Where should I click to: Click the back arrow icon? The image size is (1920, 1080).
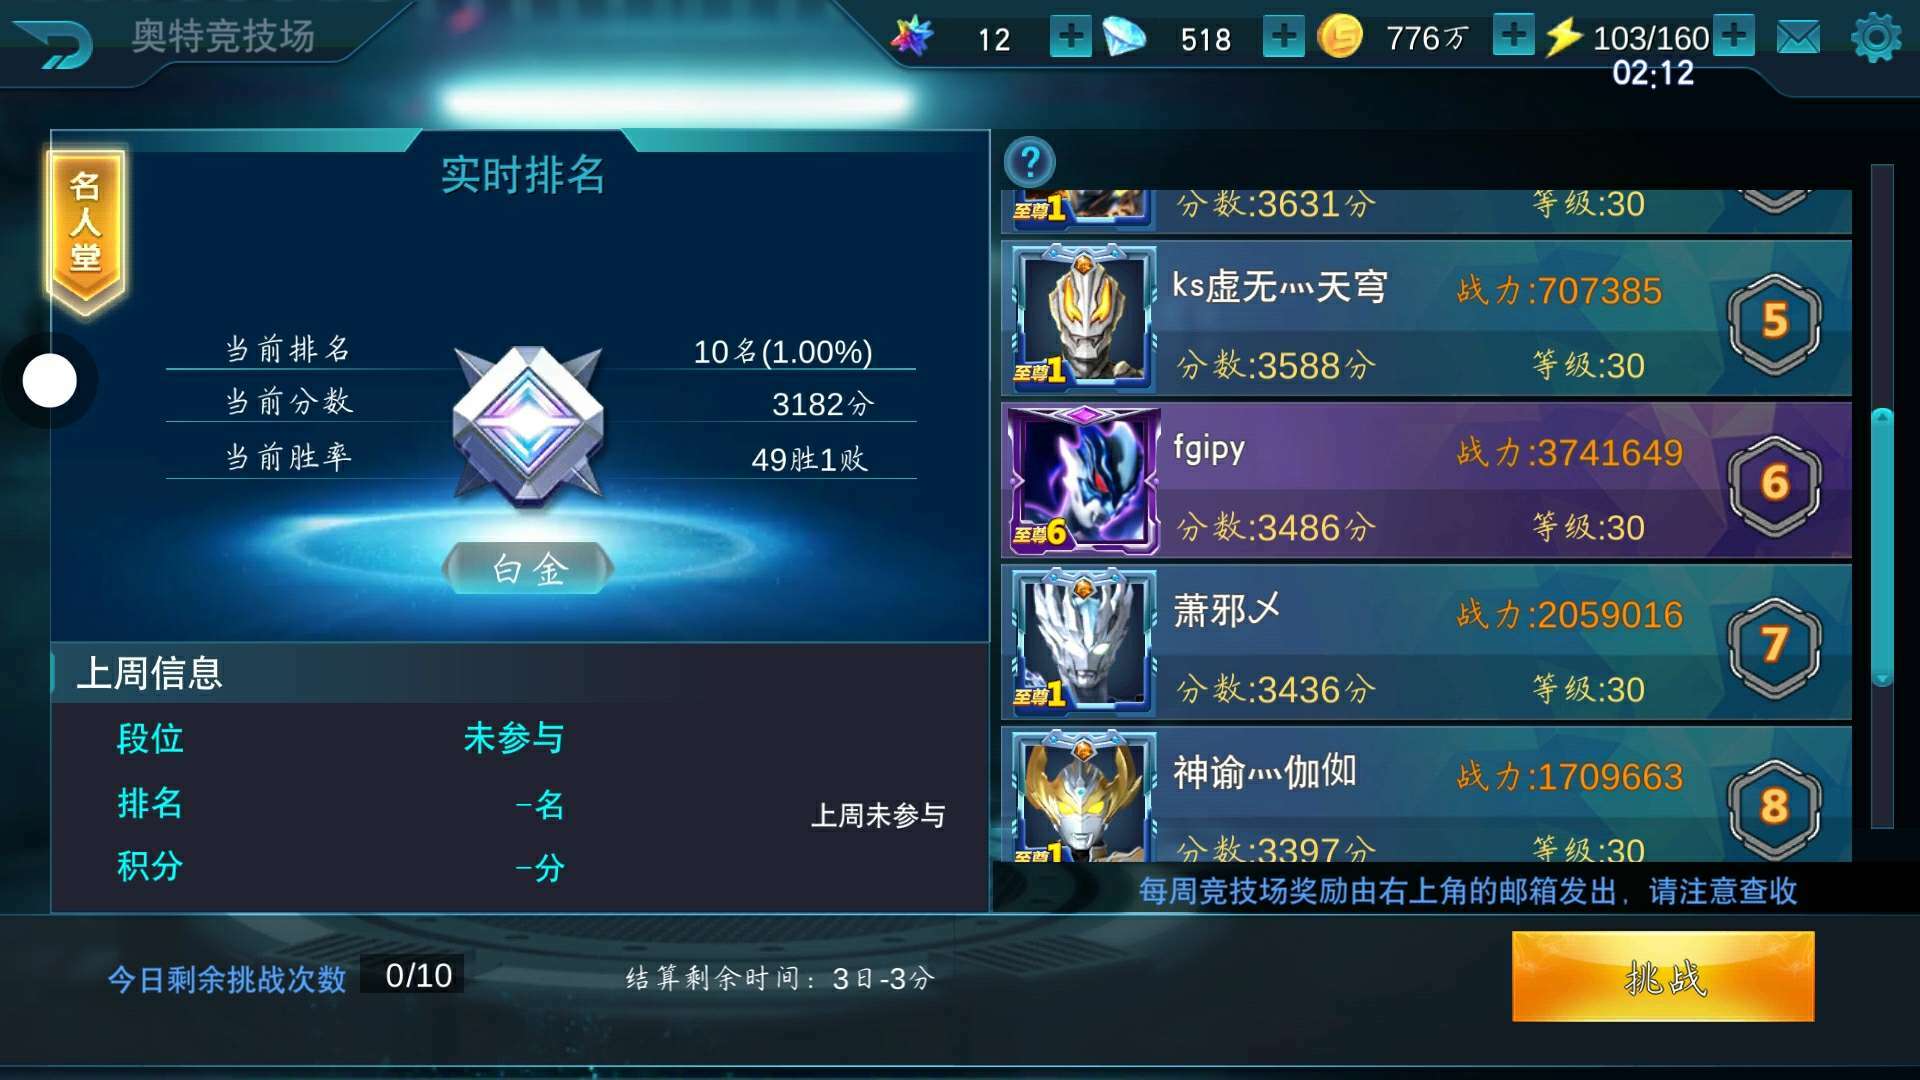point(56,43)
